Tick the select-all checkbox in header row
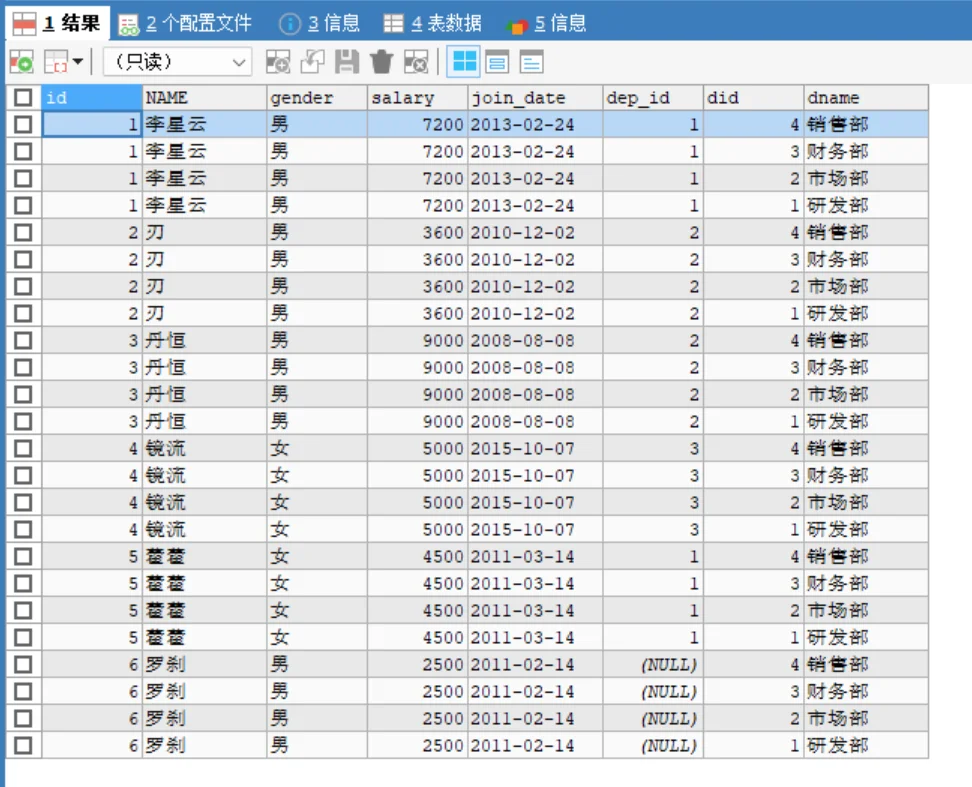Image resolution: width=972 pixels, height=787 pixels. click(x=23, y=98)
